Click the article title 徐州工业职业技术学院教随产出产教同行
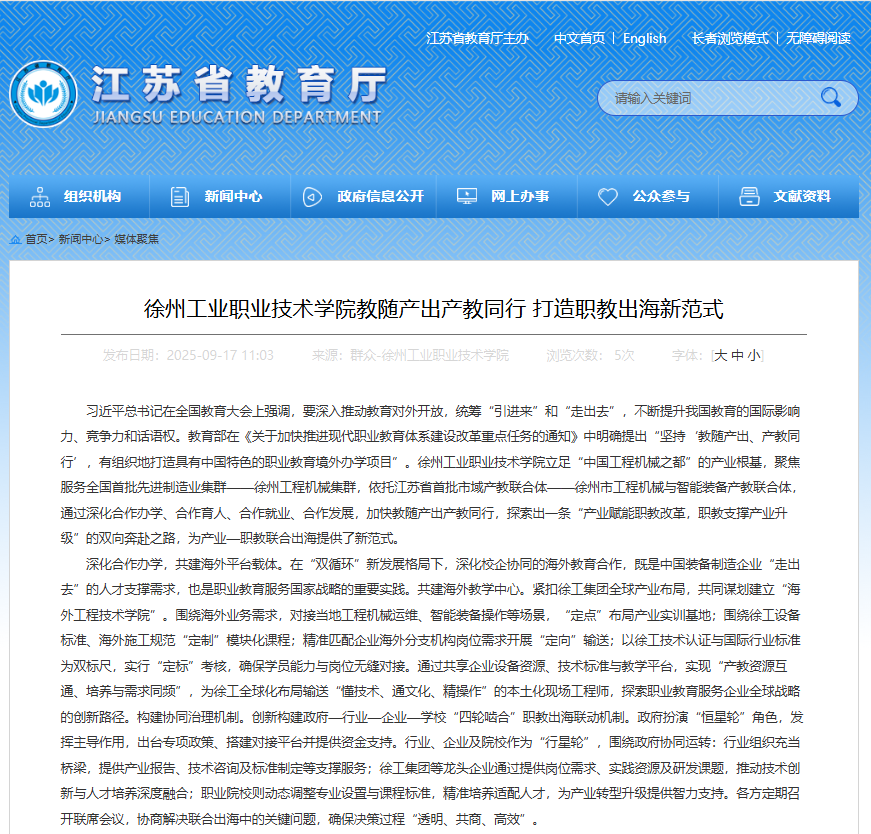 [x=433, y=309]
